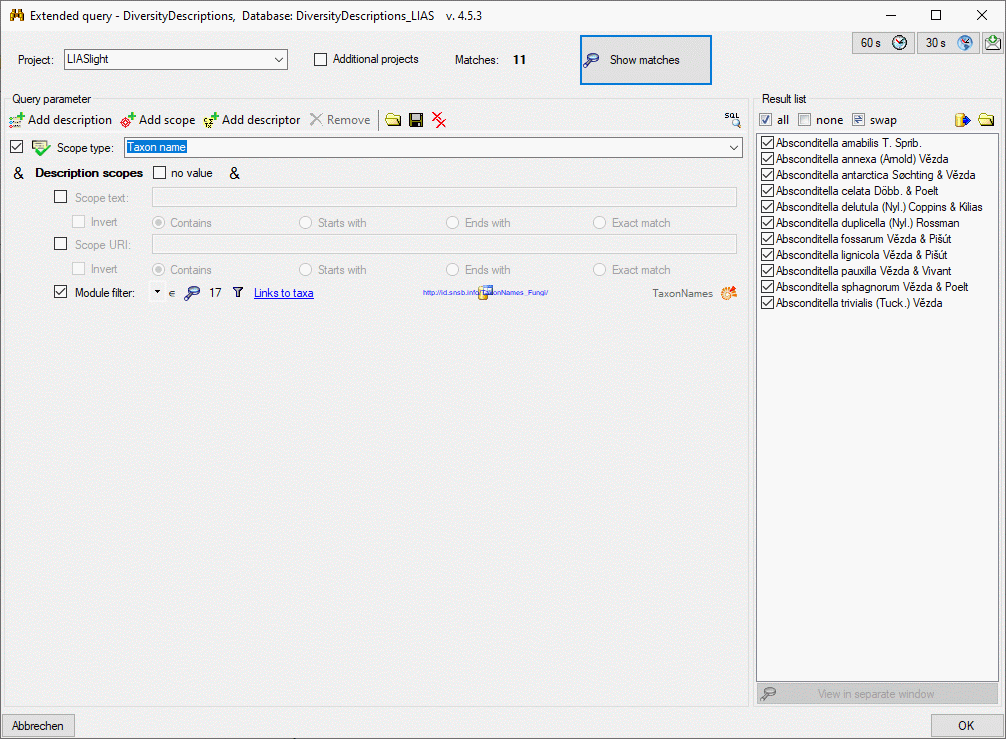This screenshot has height=739, width=1006.
Task: Open the Project dropdown showing LIASlight
Action: pos(278,60)
